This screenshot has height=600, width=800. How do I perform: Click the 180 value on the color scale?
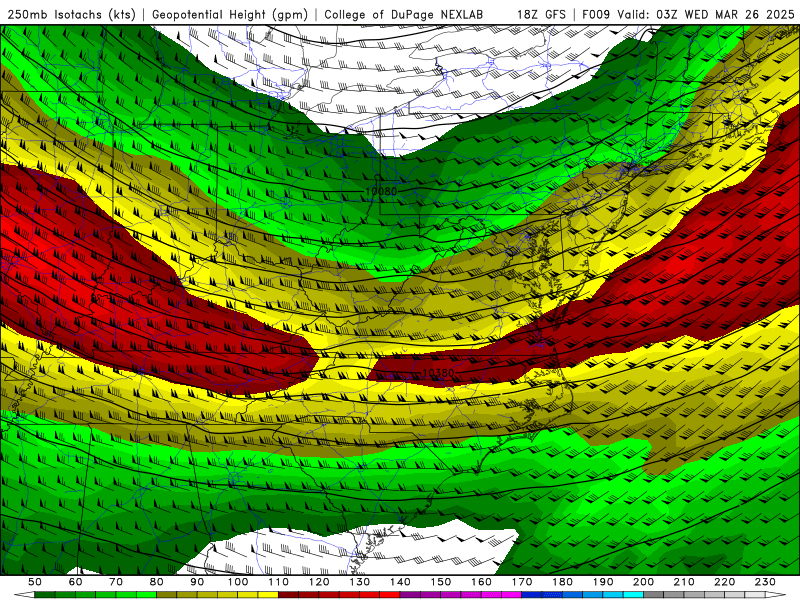coord(562,582)
